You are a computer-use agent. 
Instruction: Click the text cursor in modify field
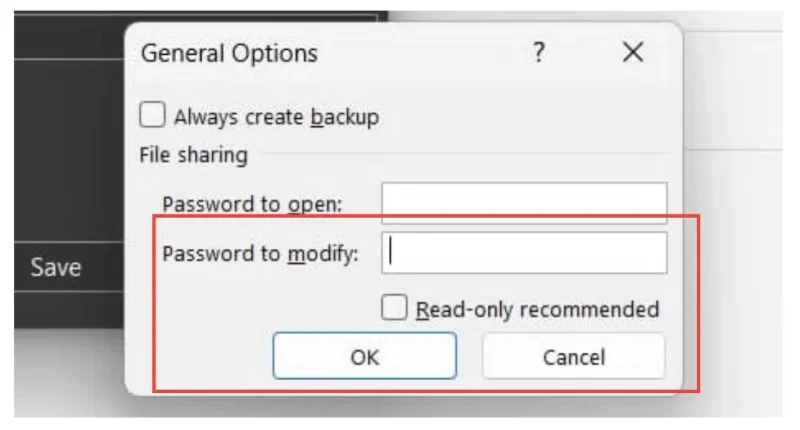pyautogui.click(x=392, y=253)
